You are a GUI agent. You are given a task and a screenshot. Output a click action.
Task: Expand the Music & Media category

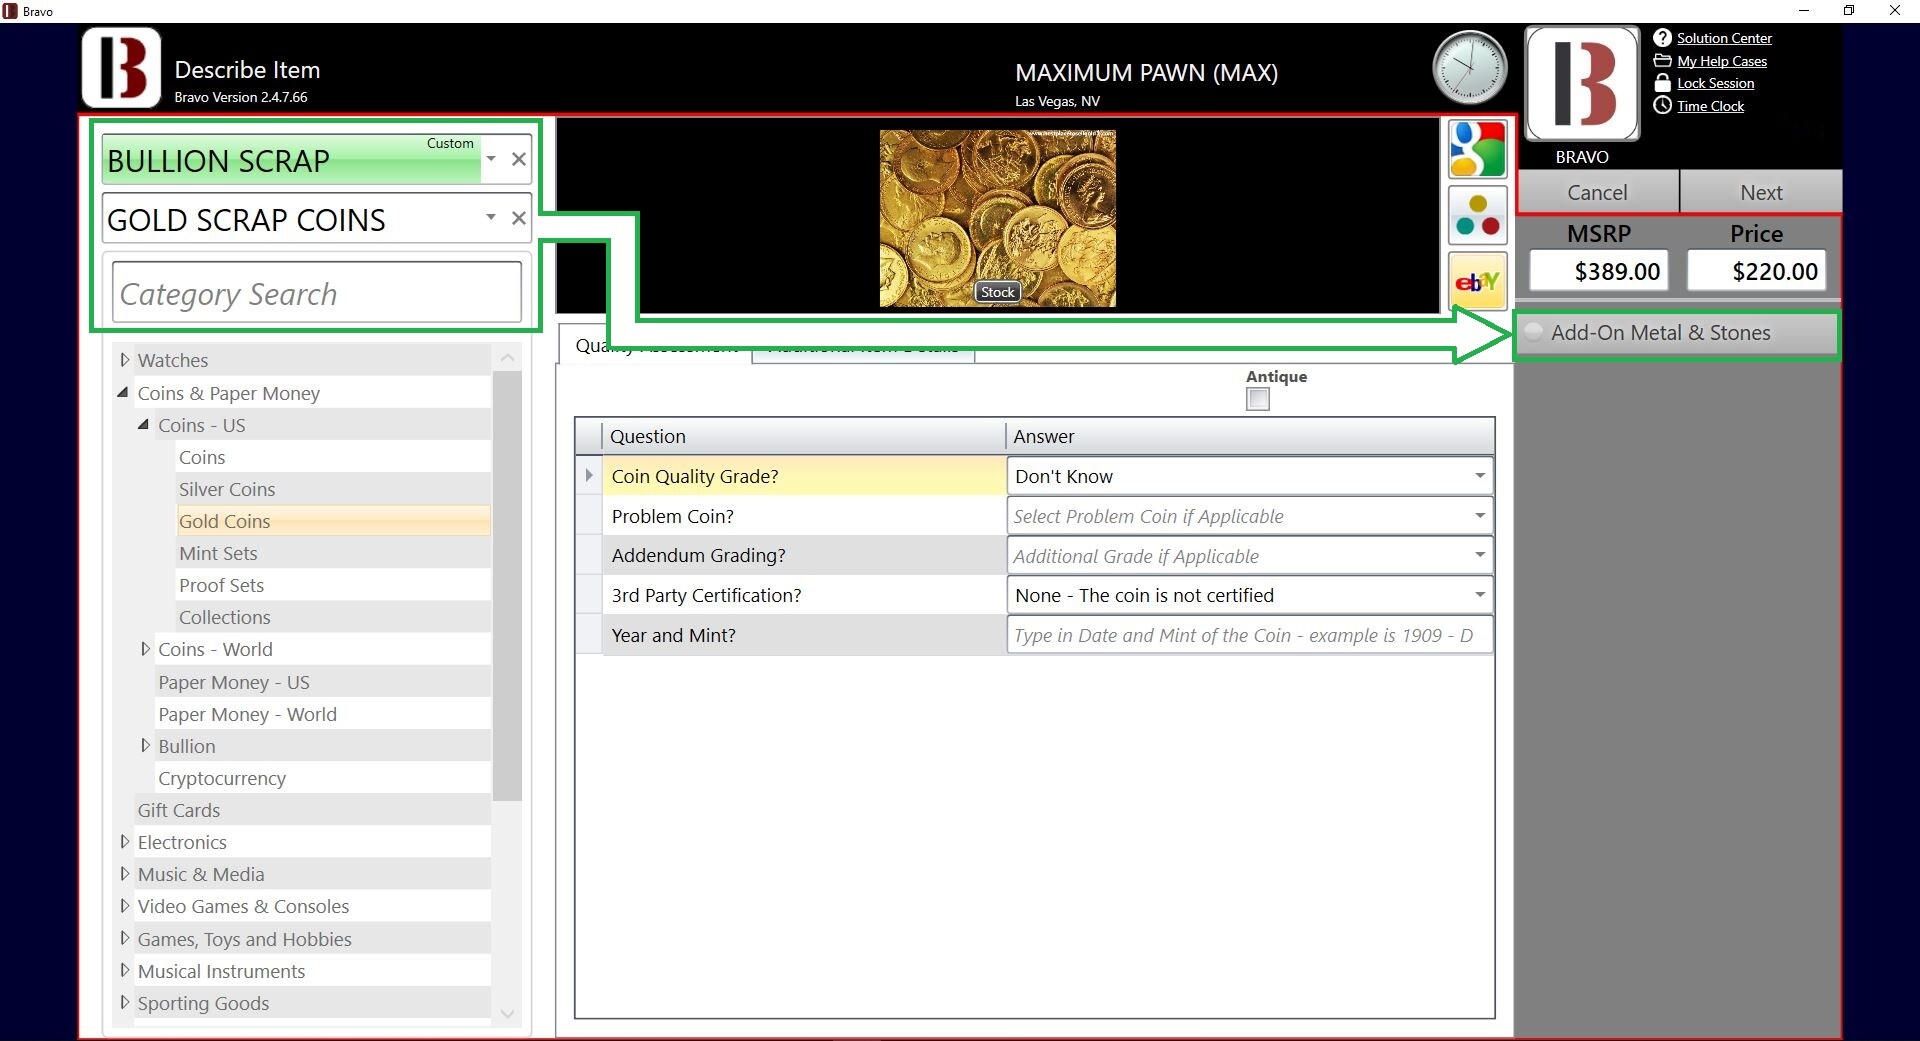pos(125,874)
